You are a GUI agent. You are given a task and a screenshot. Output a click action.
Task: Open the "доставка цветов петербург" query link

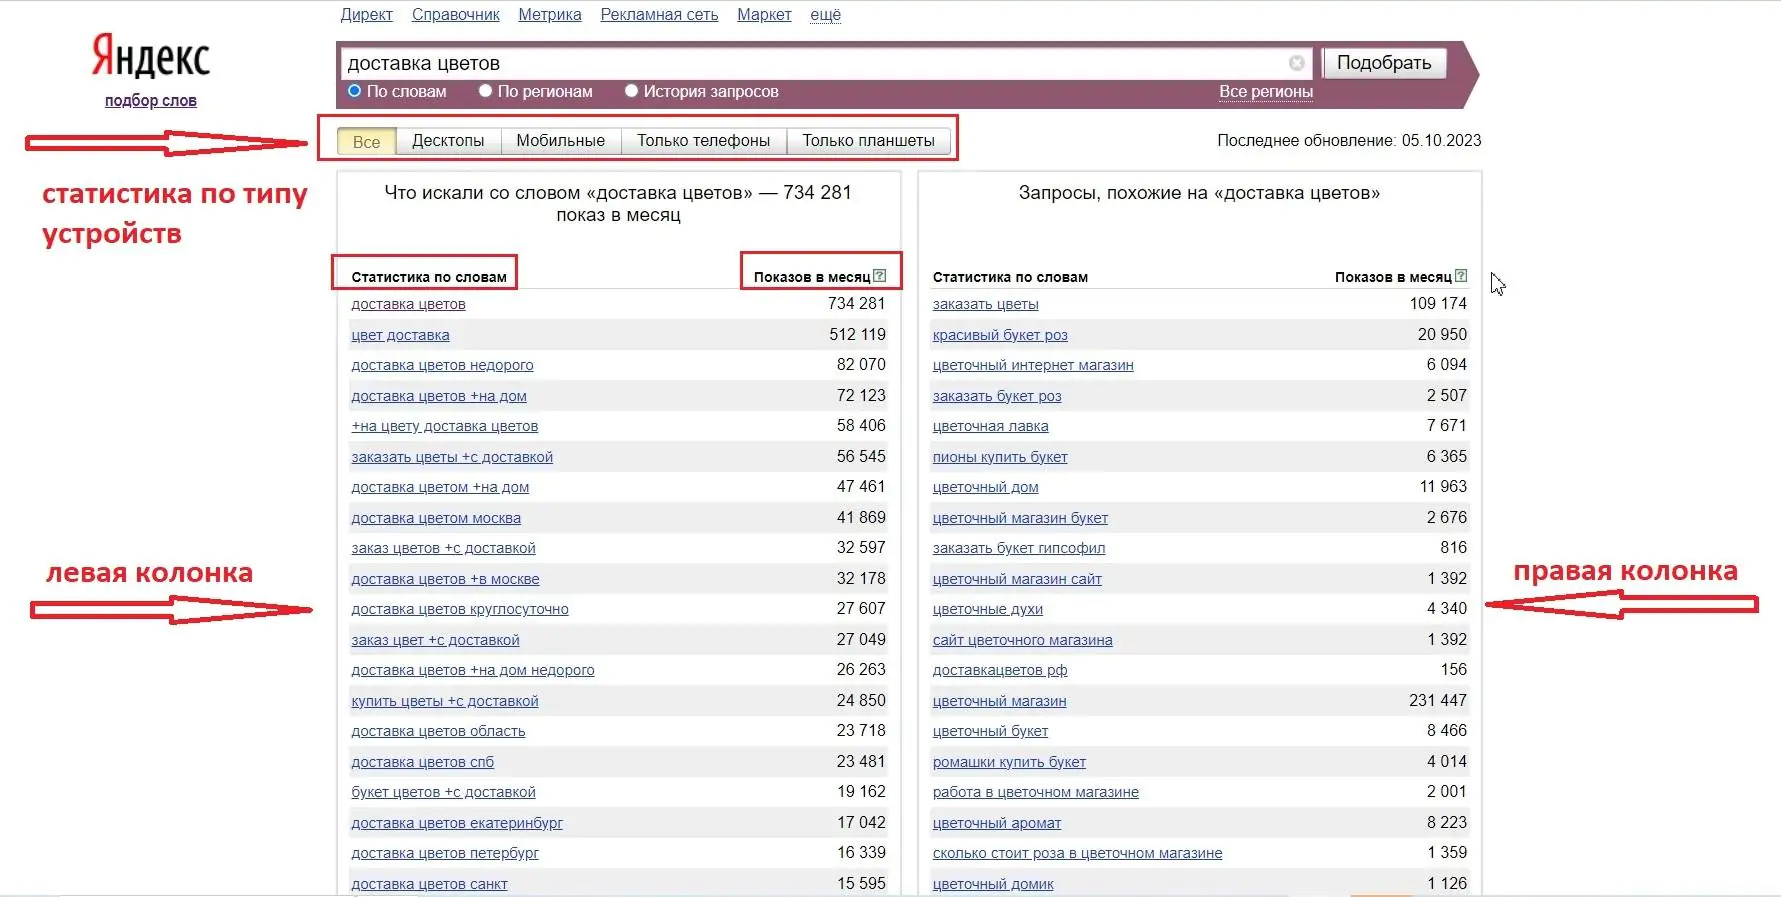coord(445,853)
